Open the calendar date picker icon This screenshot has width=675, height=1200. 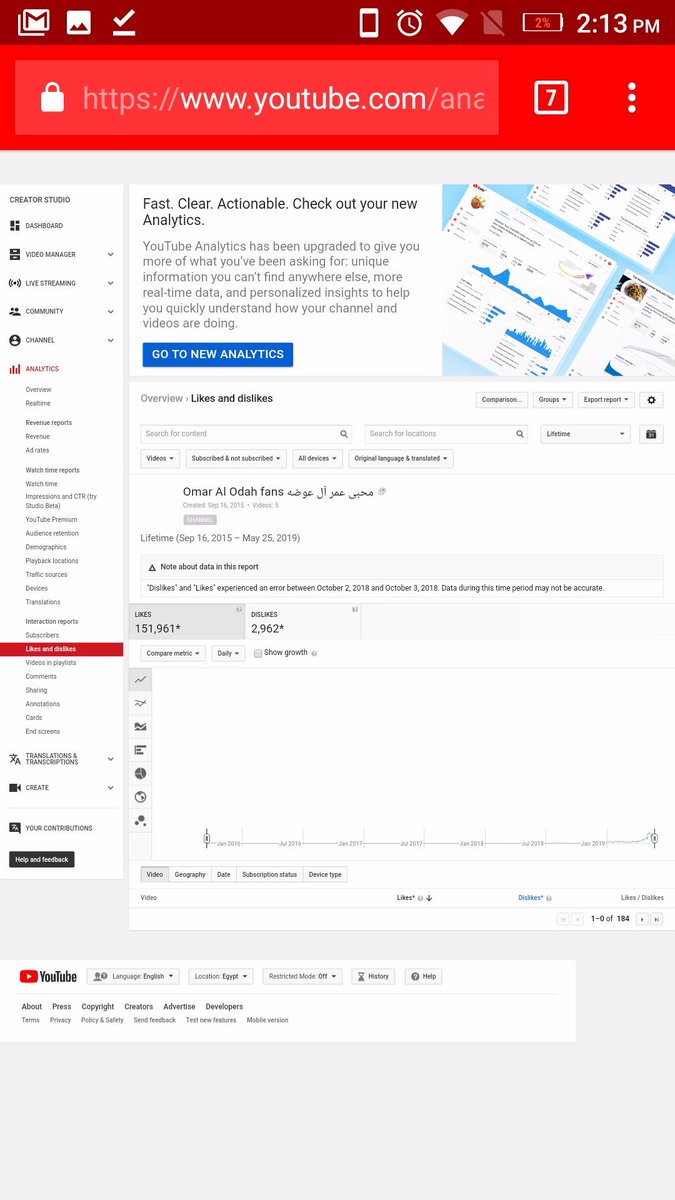tap(651, 434)
